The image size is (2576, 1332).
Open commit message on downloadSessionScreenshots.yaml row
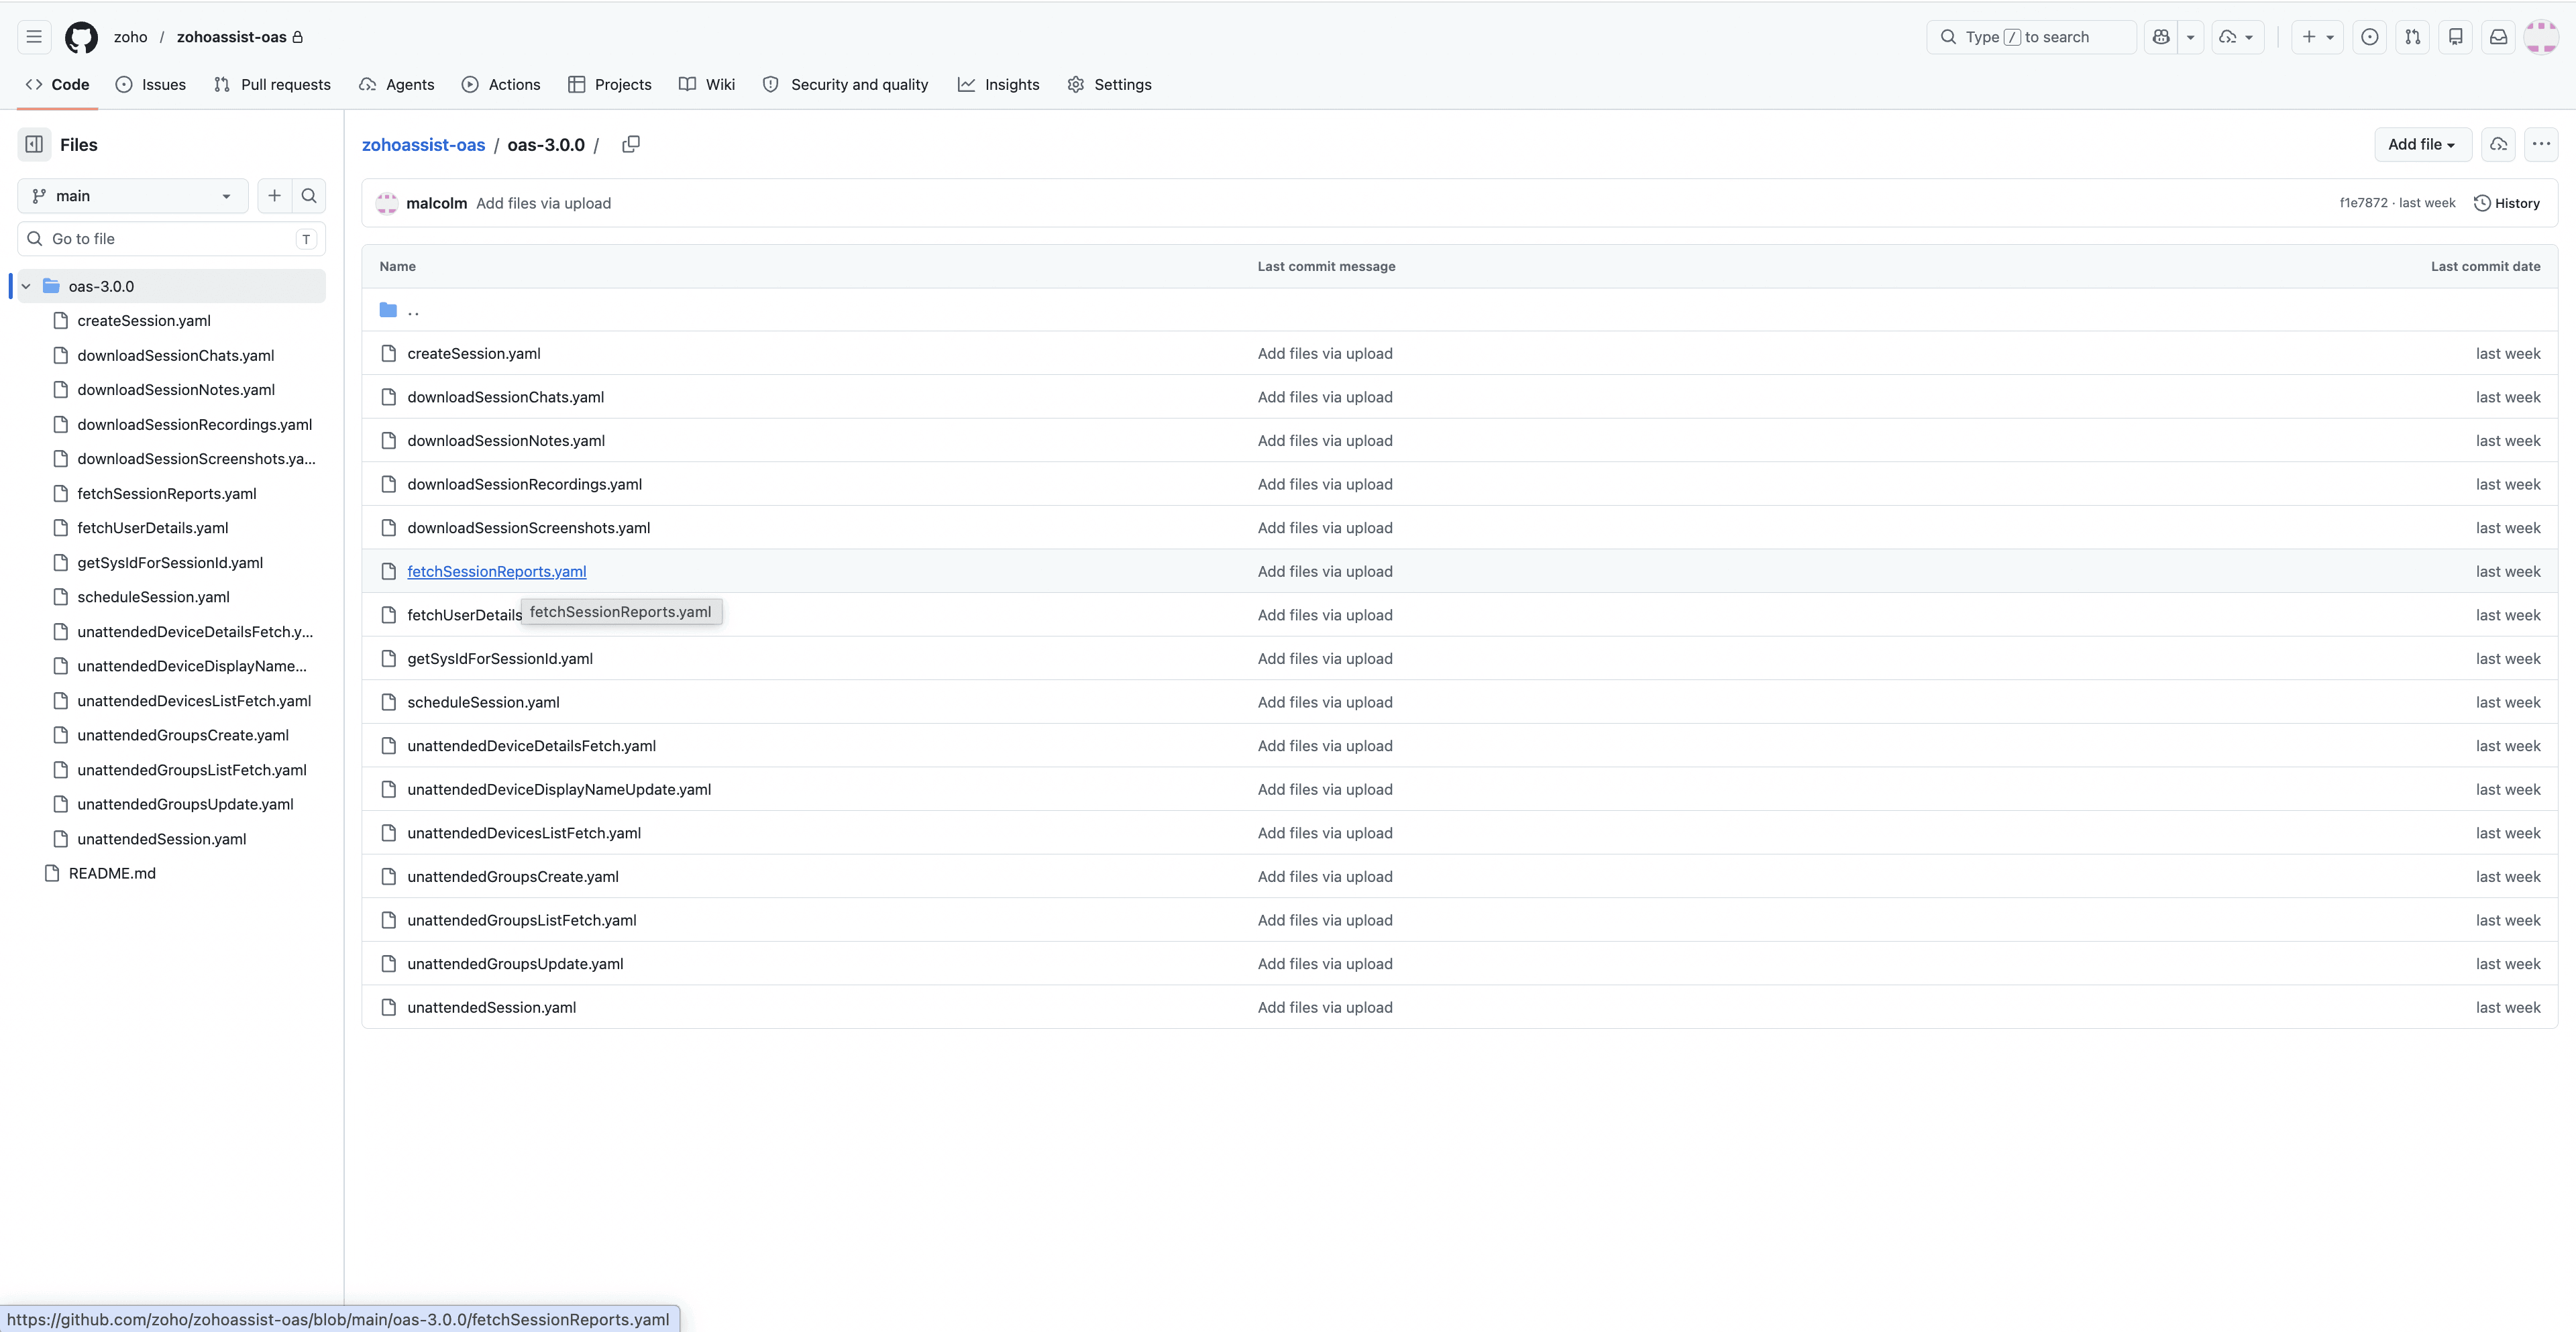click(x=1325, y=528)
